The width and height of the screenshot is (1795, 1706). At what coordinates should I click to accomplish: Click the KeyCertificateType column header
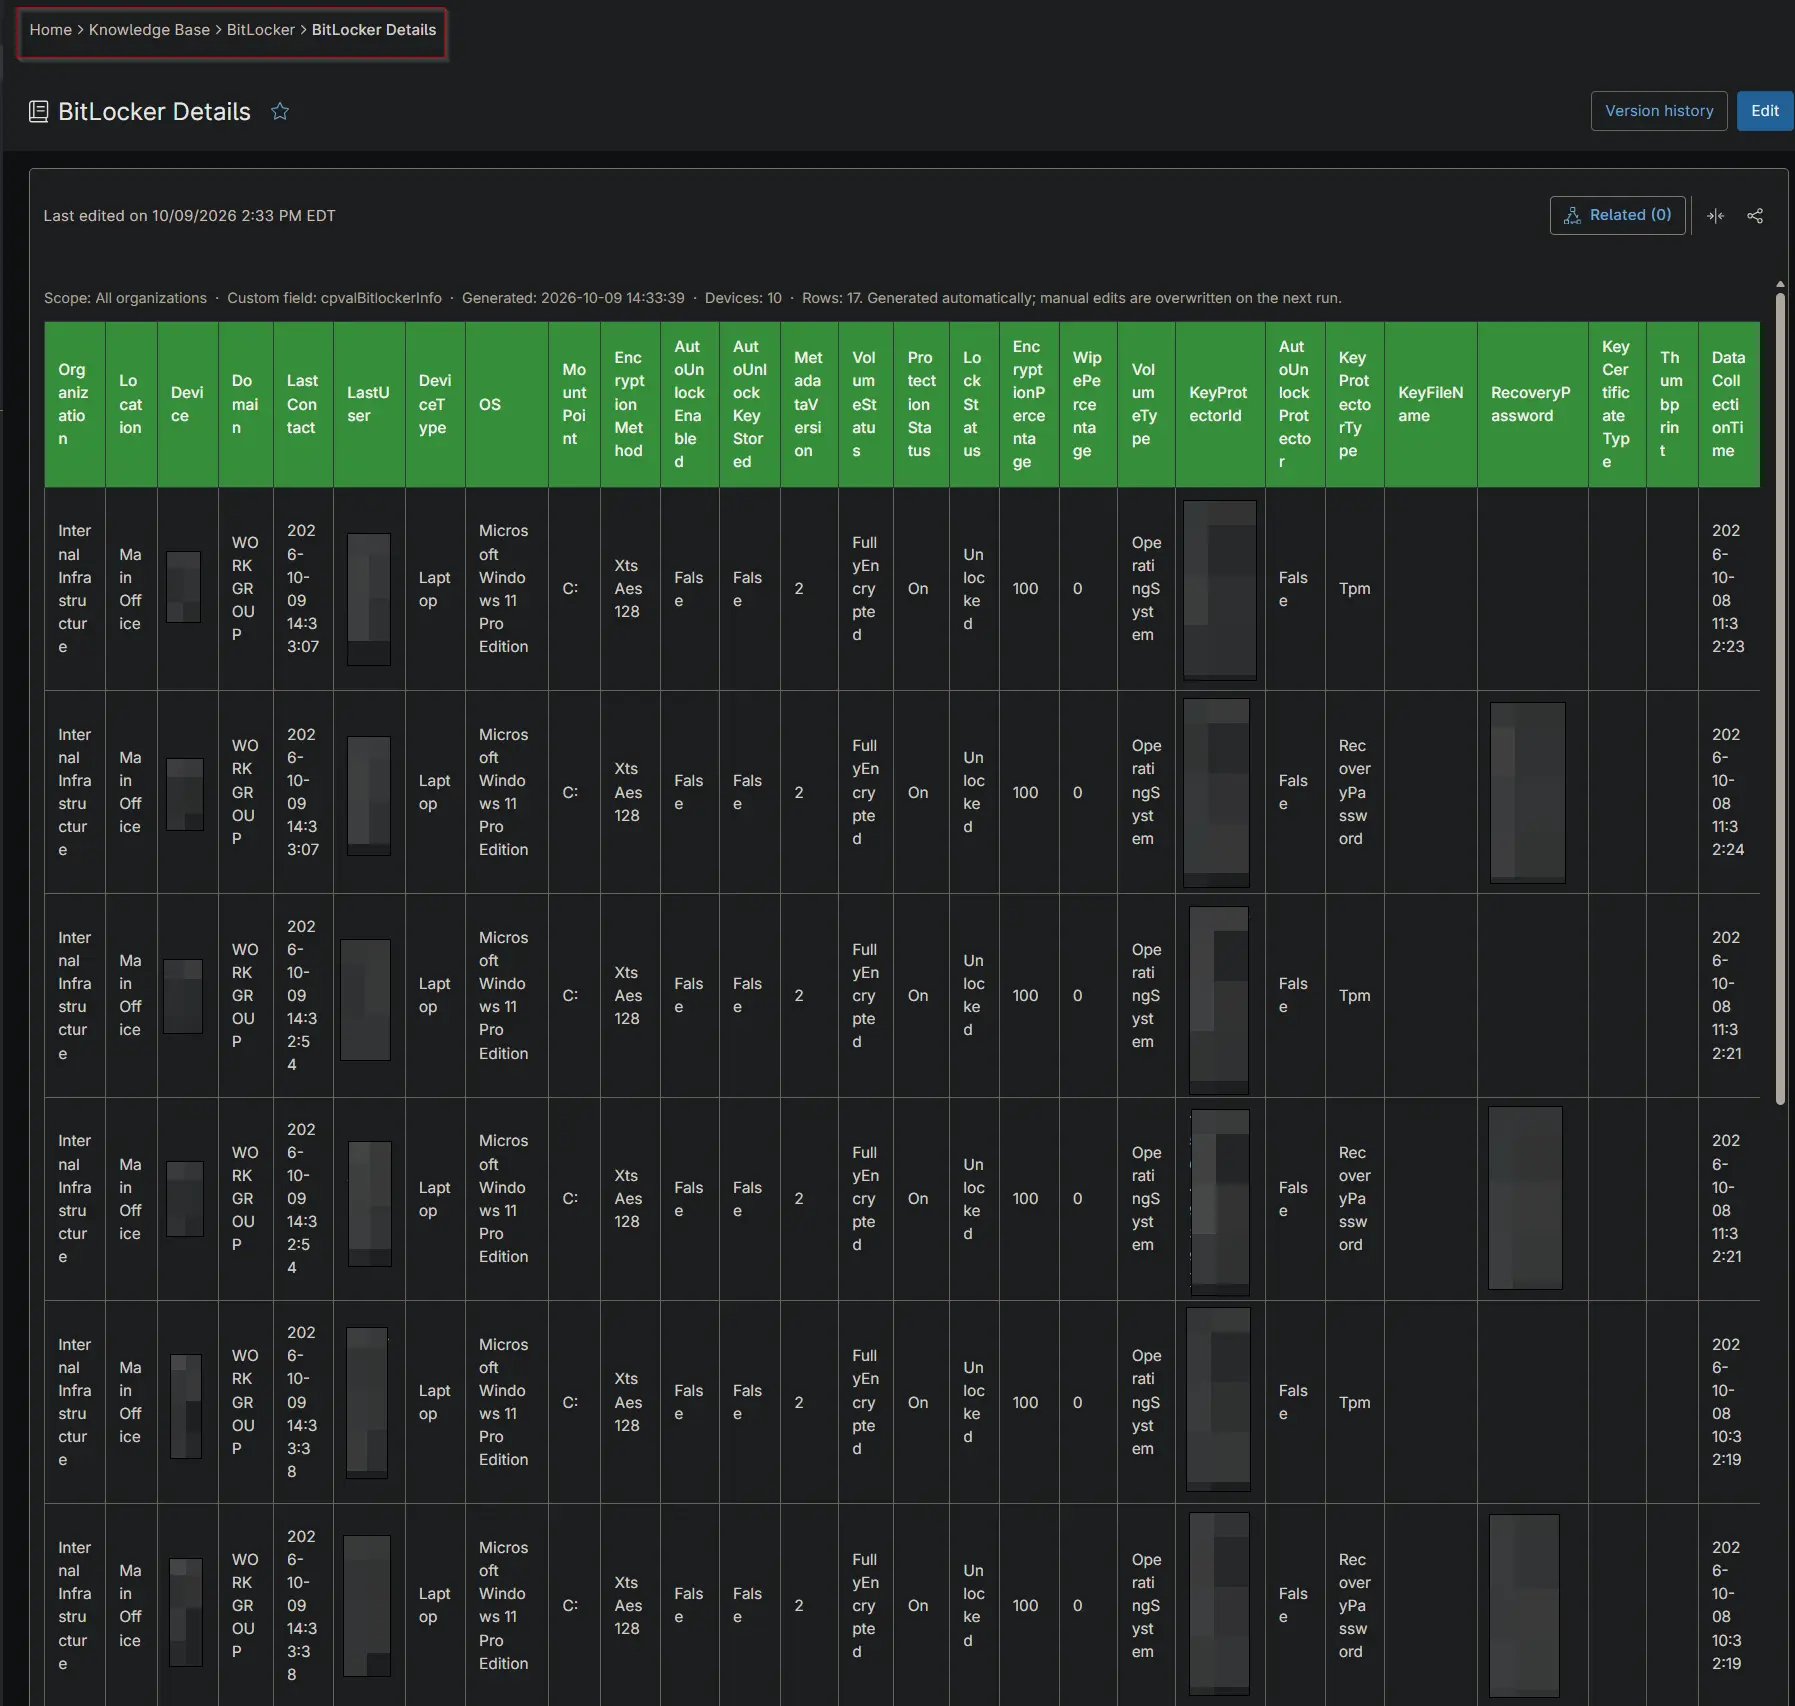click(1617, 404)
